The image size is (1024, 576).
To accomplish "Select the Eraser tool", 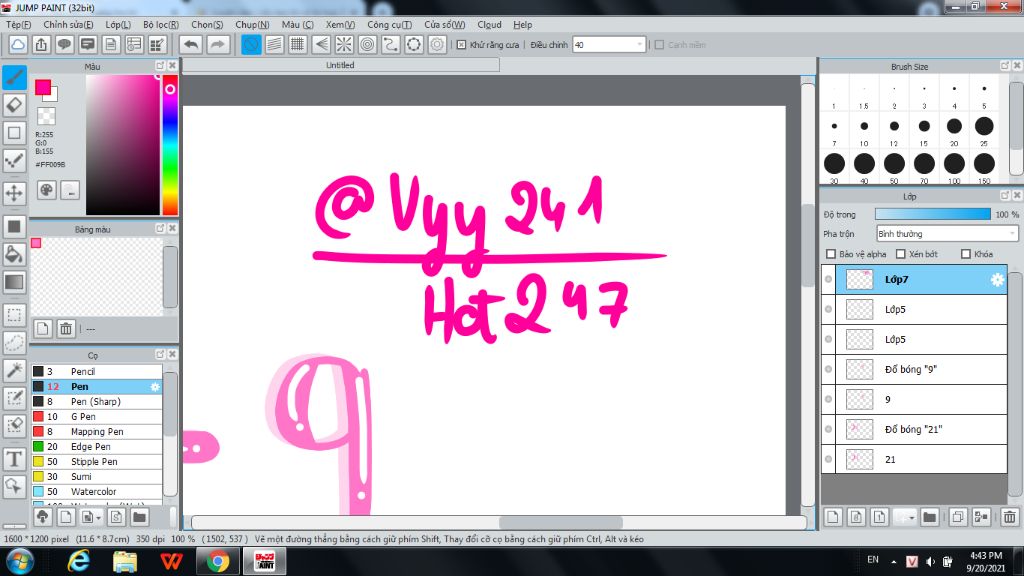I will [14, 104].
